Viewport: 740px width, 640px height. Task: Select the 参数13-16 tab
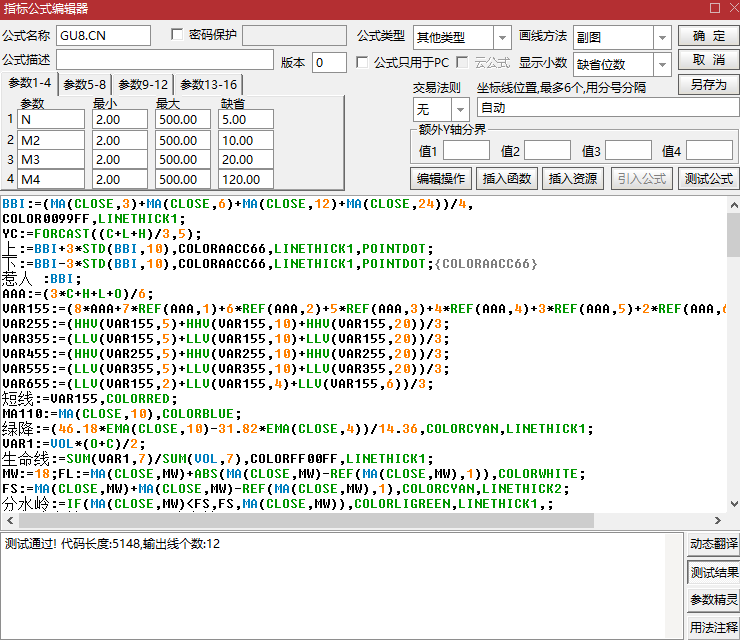(x=209, y=84)
